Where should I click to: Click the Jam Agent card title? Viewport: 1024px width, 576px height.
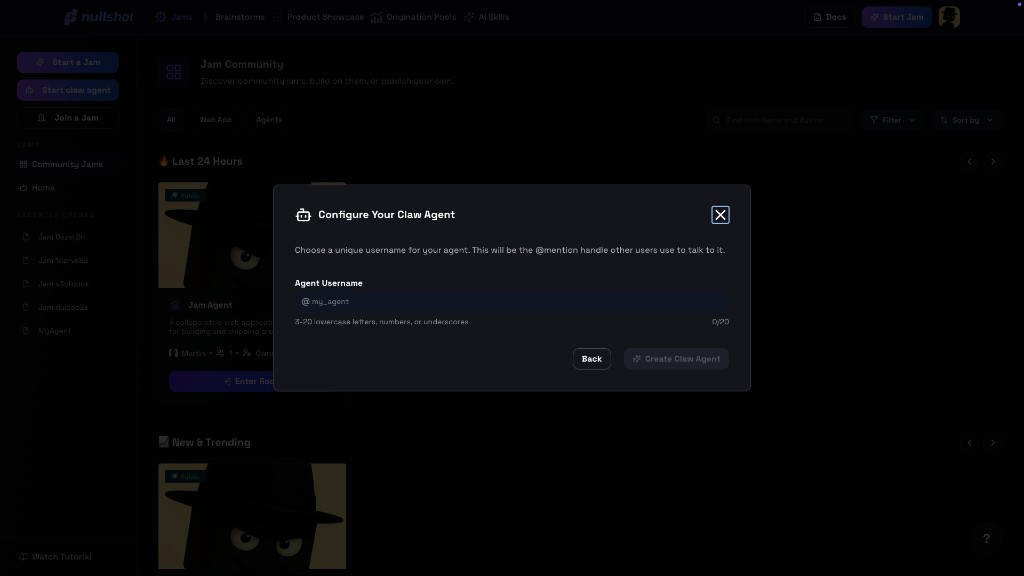tap(210, 305)
